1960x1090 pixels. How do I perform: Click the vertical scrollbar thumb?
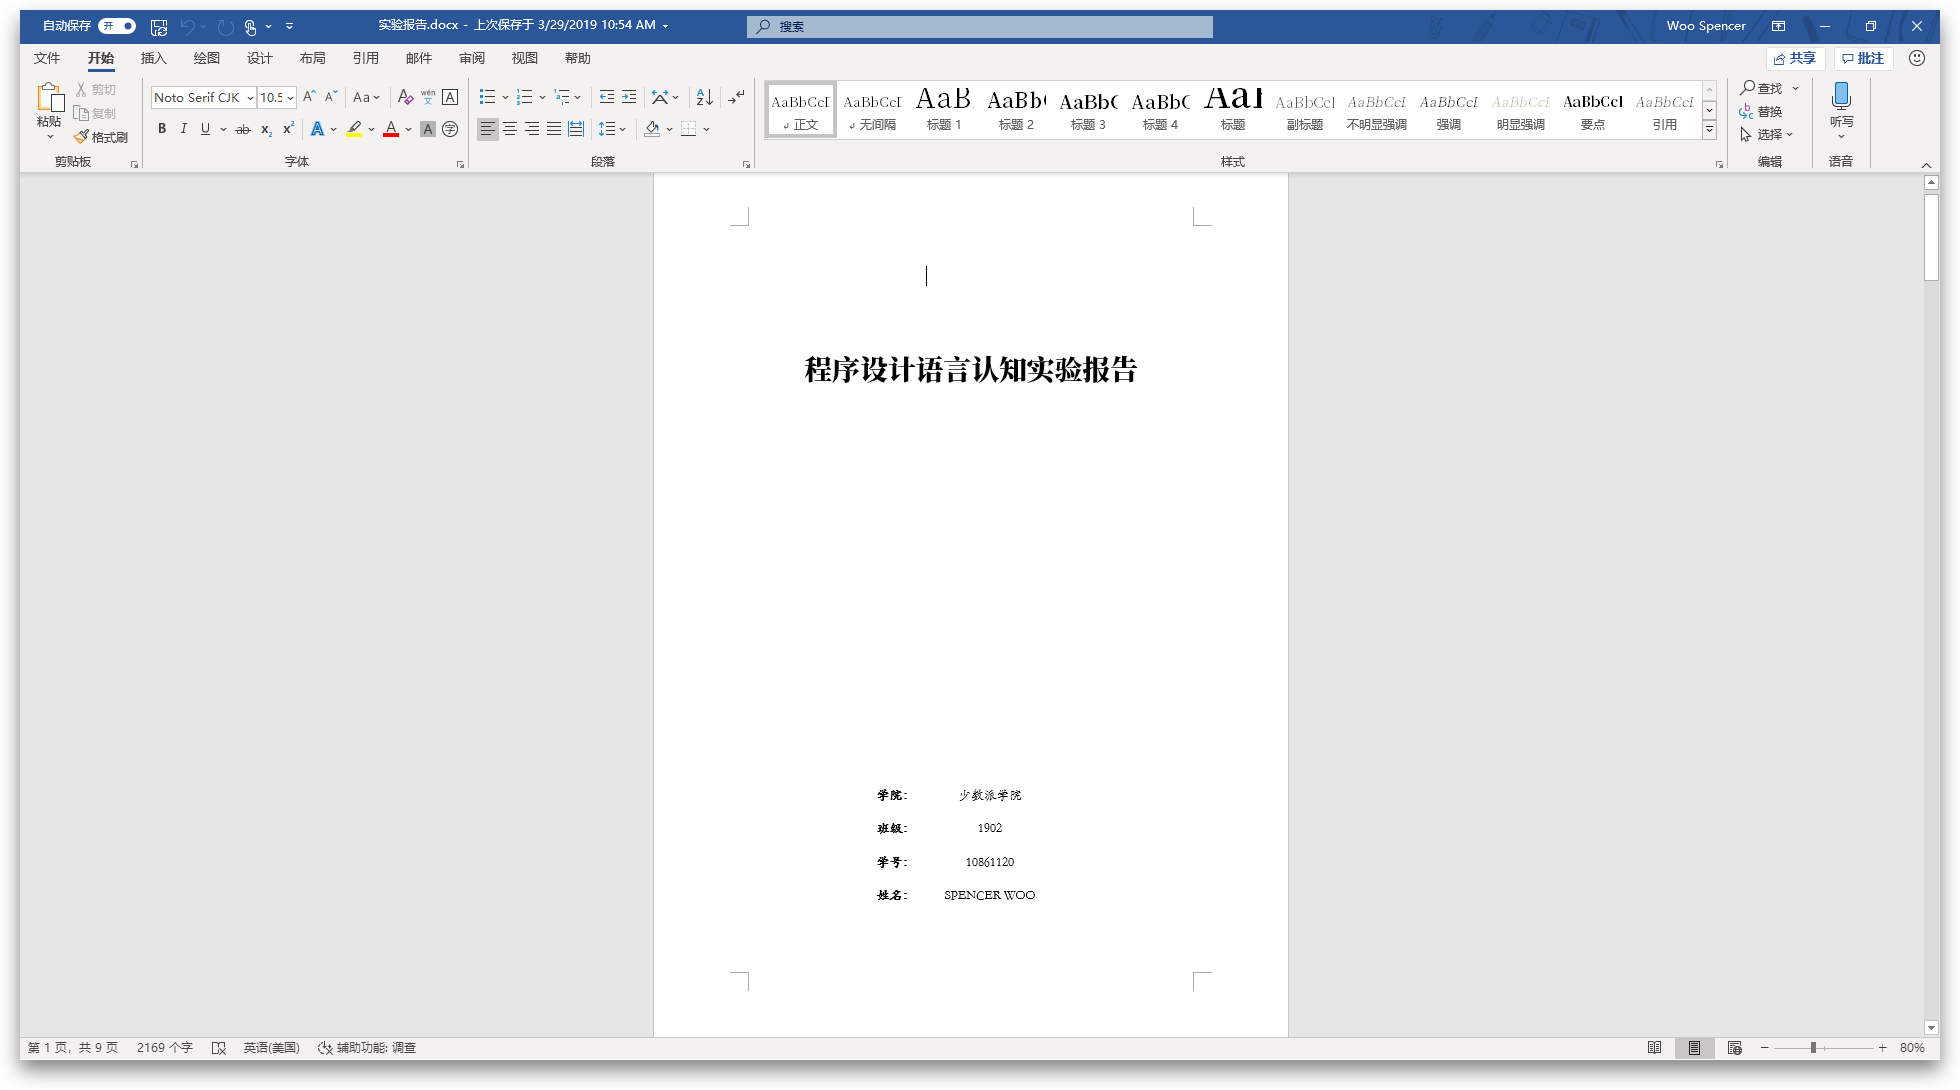pyautogui.click(x=1931, y=236)
